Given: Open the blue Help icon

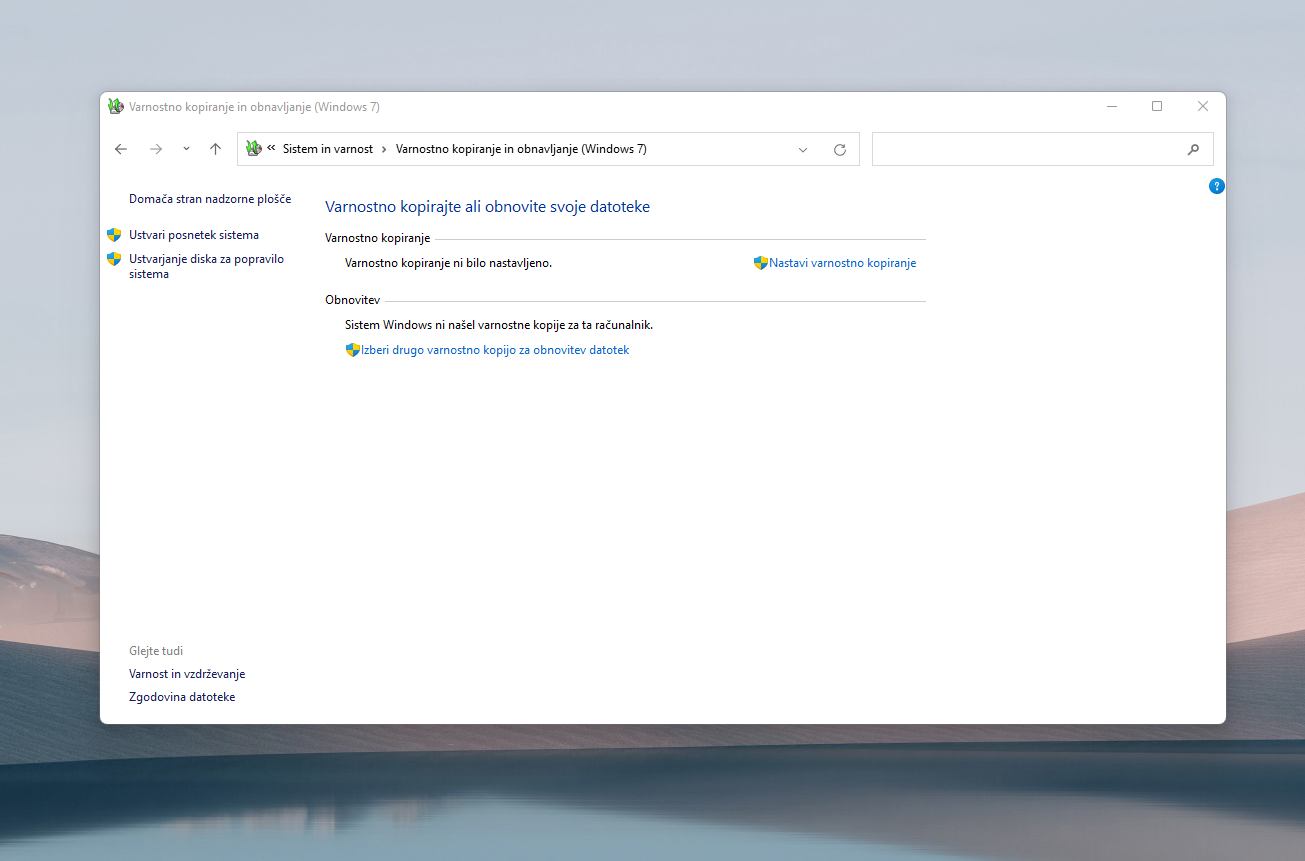Looking at the screenshot, I should [1216, 186].
